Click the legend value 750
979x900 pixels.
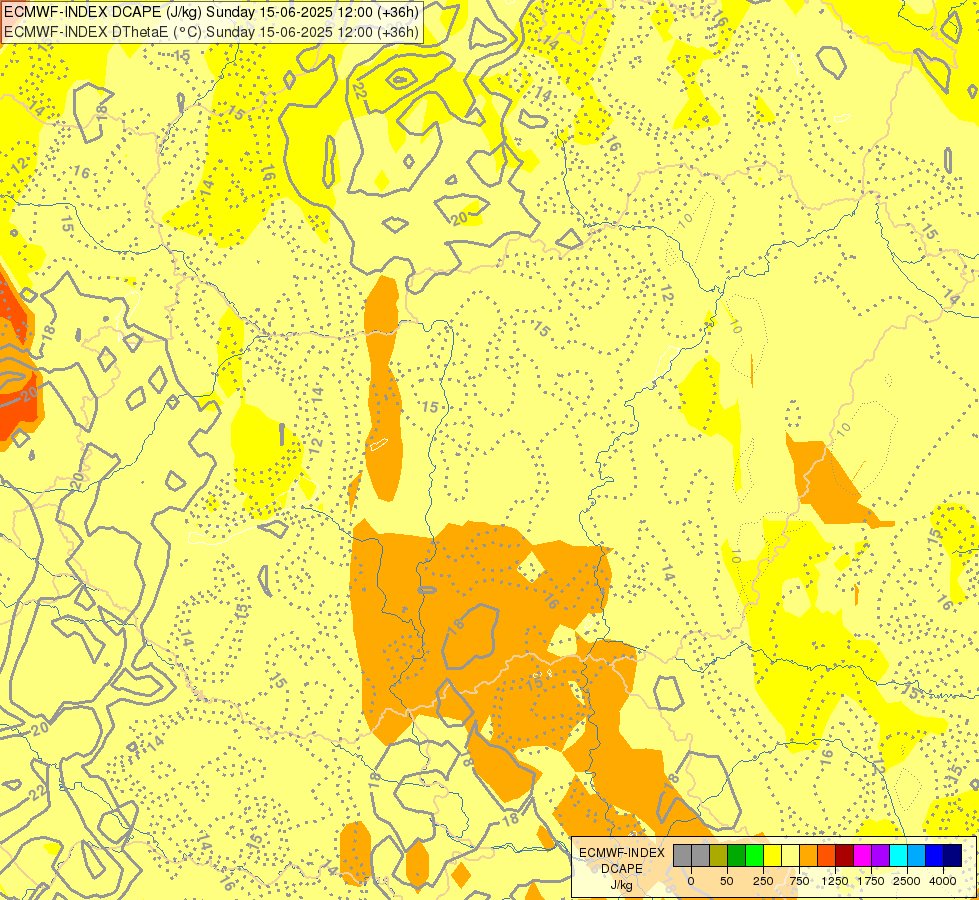tap(799, 881)
